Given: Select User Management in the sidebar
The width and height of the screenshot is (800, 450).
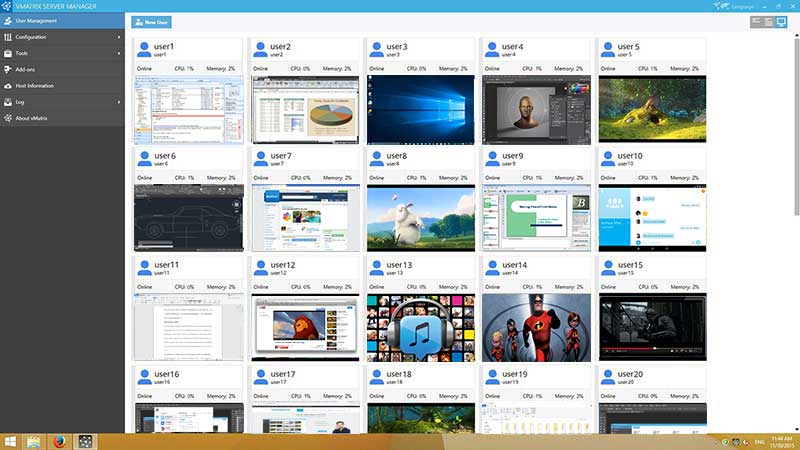Looking at the screenshot, I should coord(60,21).
